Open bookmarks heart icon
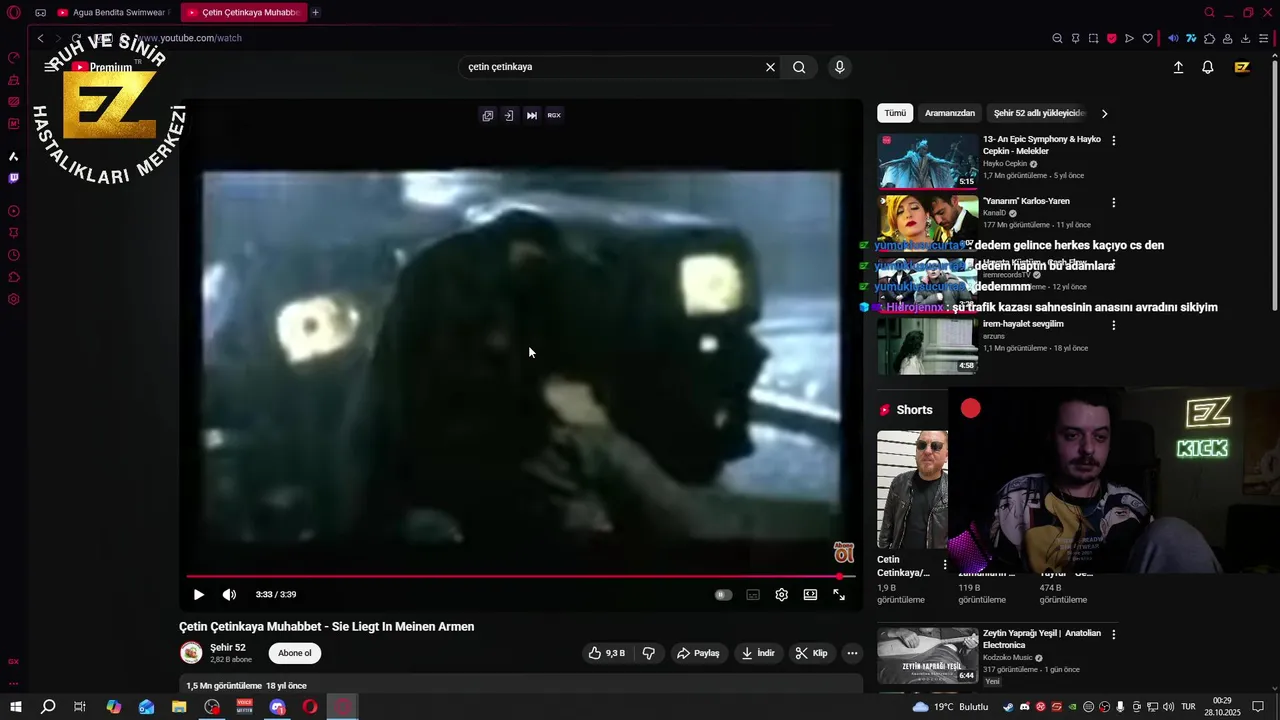The width and height of the screenshot is (1280, 720). tap(1147, 38)
